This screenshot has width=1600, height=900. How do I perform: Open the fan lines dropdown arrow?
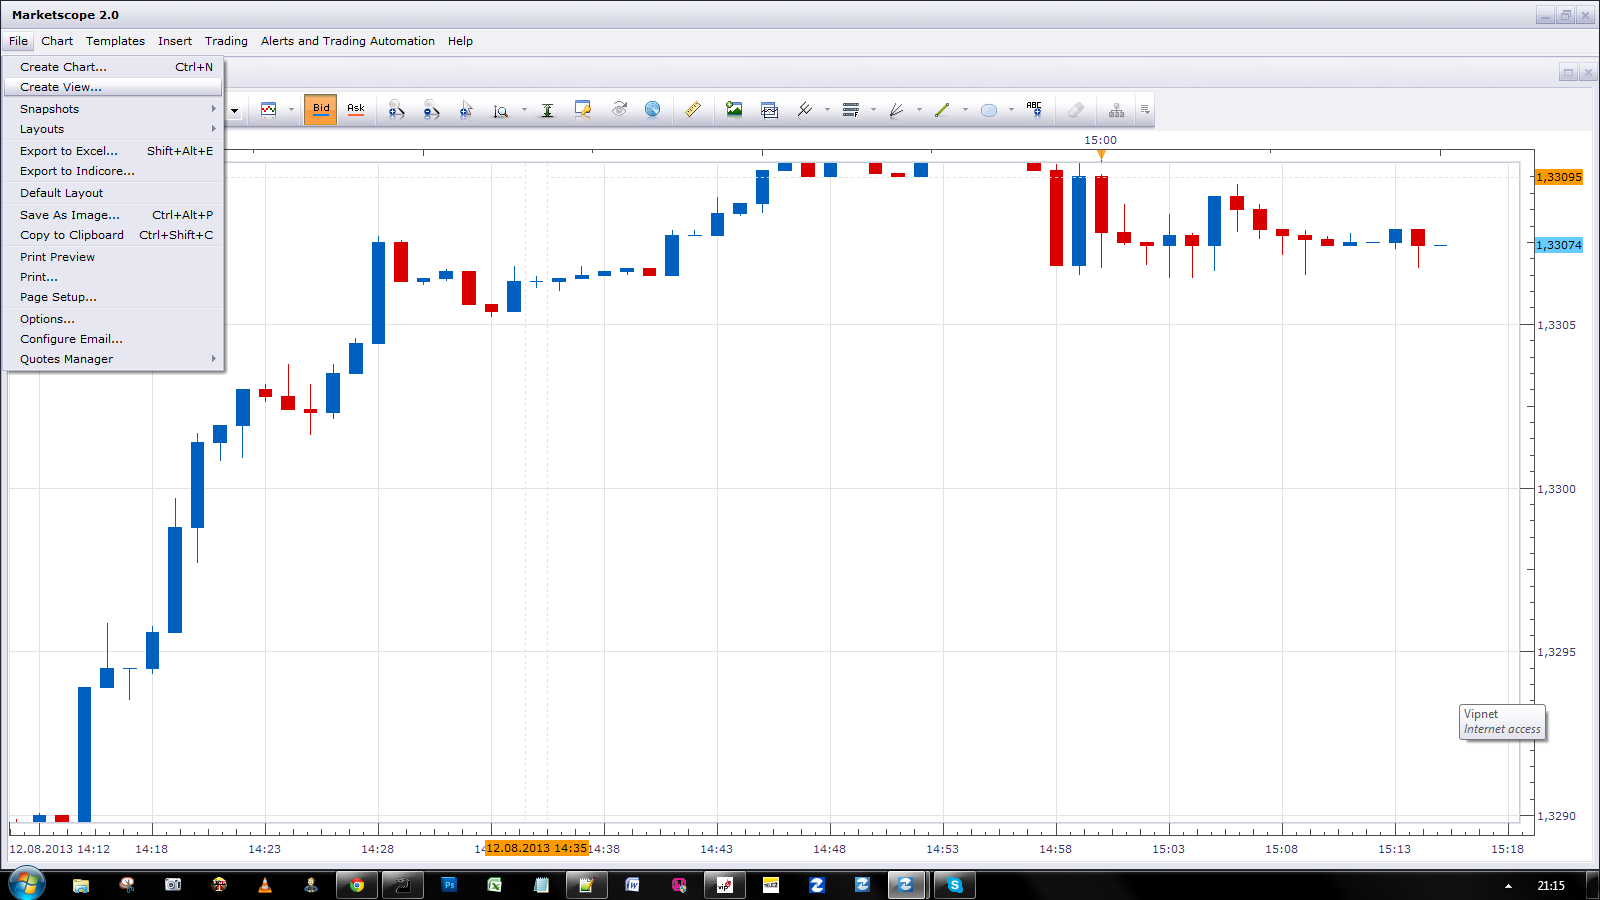pos(919,110)
